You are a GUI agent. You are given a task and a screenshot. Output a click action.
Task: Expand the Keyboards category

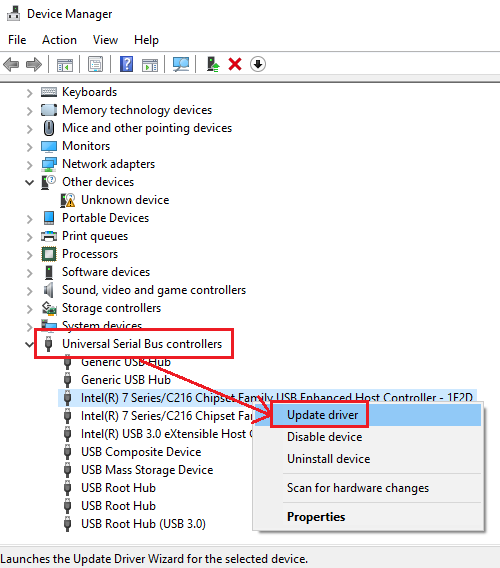tap(29, 93)
